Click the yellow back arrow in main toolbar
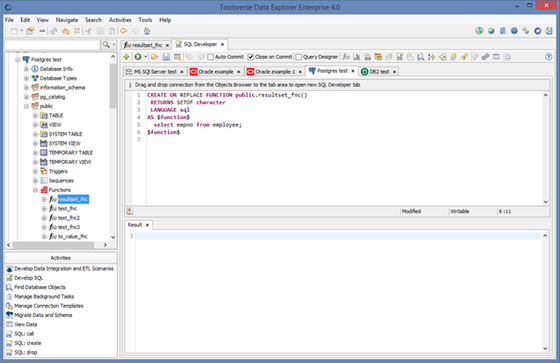This screenshot has width=560, height=363. (124, 31)
